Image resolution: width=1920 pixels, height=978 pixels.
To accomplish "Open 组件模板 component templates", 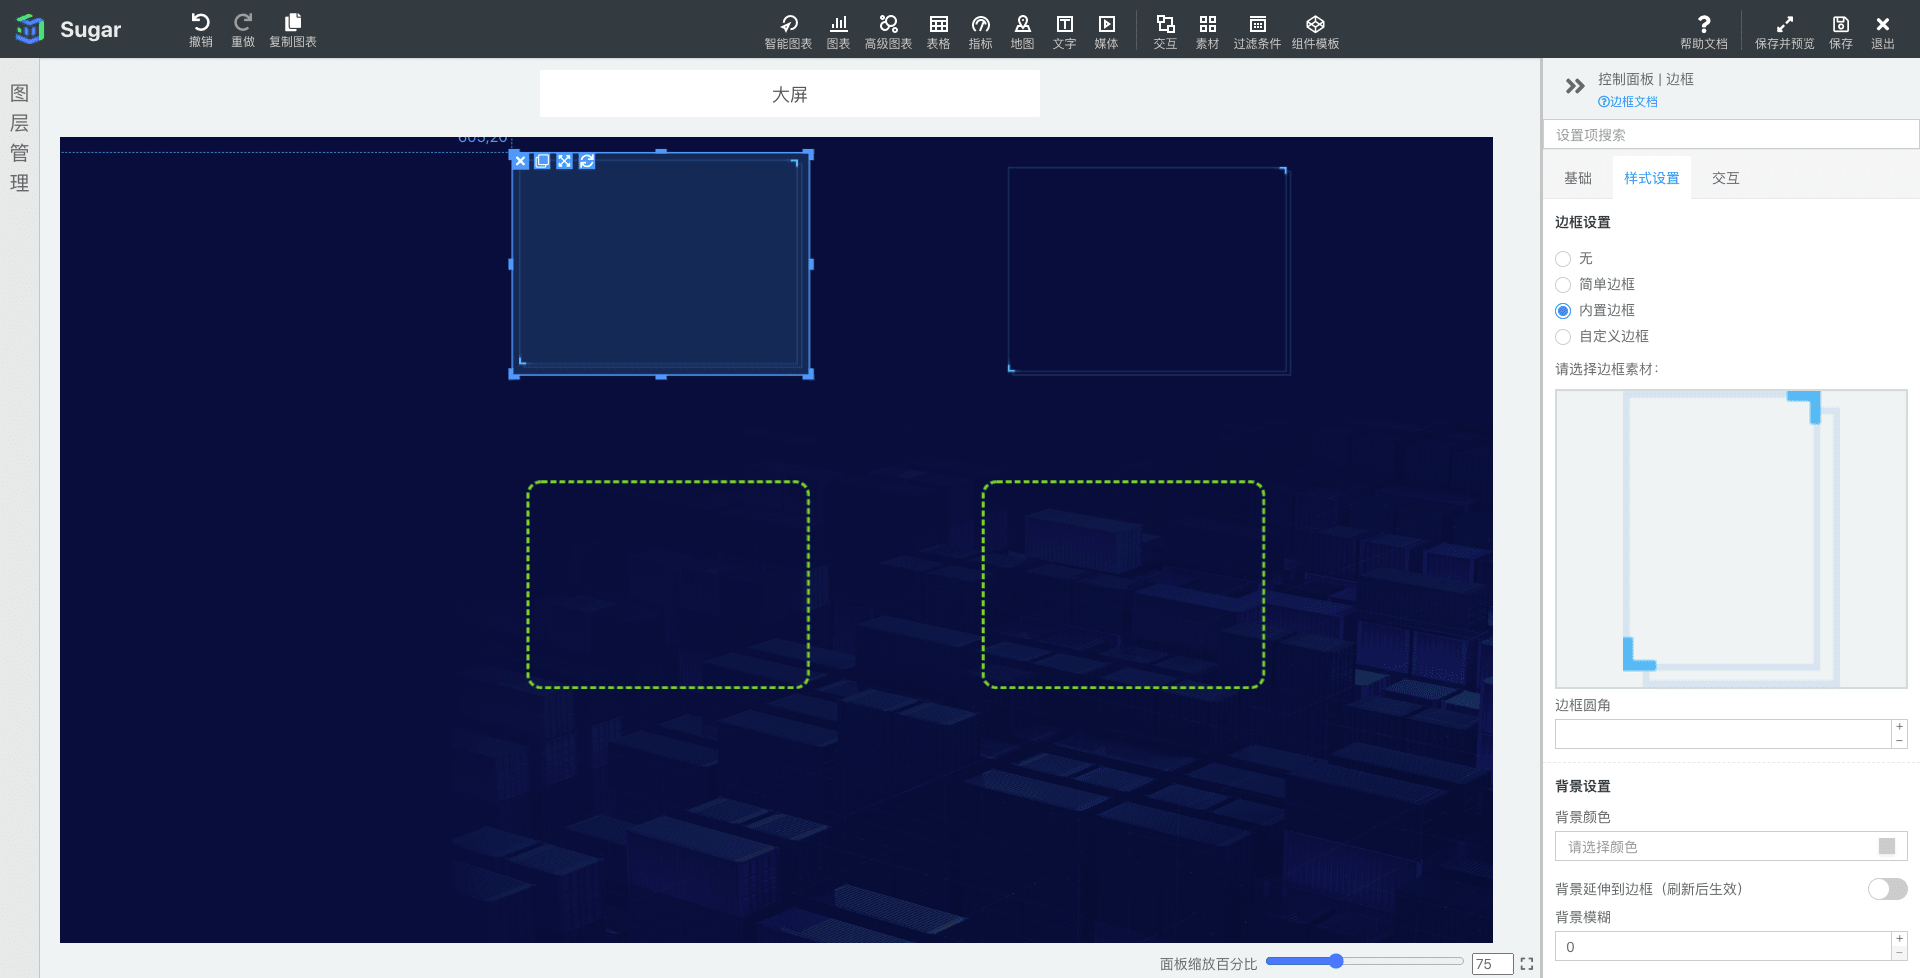I will click(x=1315, y=32).
